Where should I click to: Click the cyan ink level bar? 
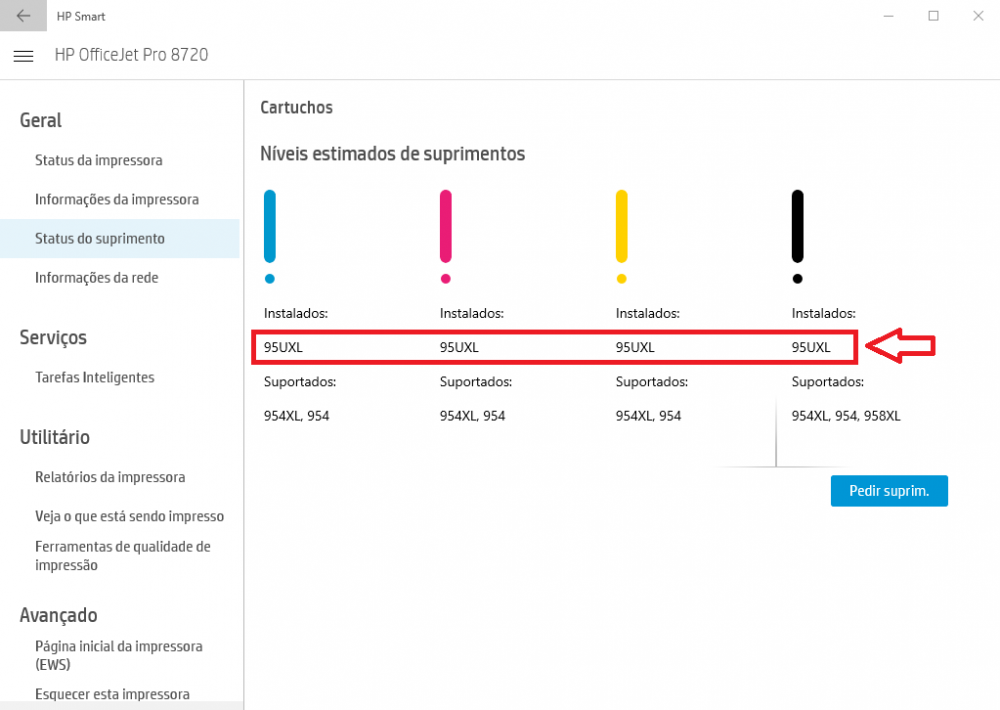click(x=270, y=226)
